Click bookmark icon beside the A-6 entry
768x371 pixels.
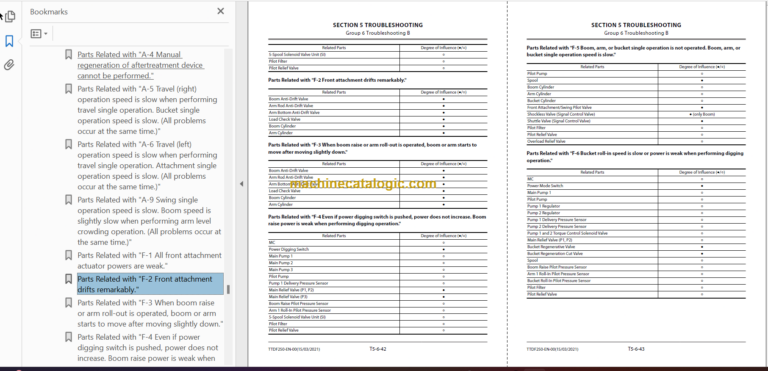point(69,144)
